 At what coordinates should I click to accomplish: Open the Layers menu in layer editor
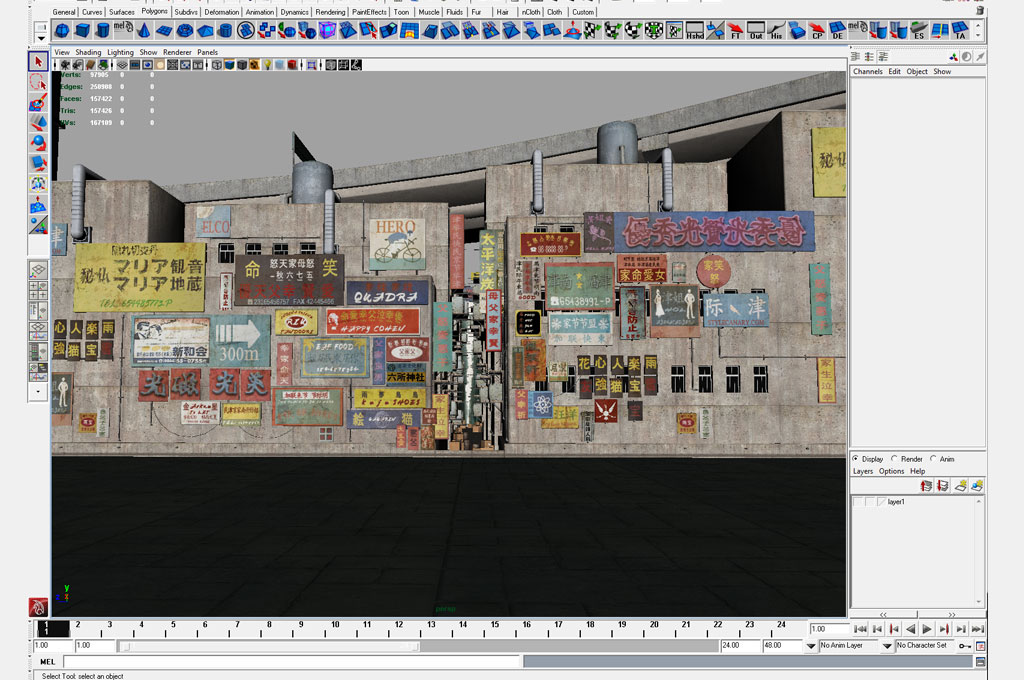click(863, 471)
